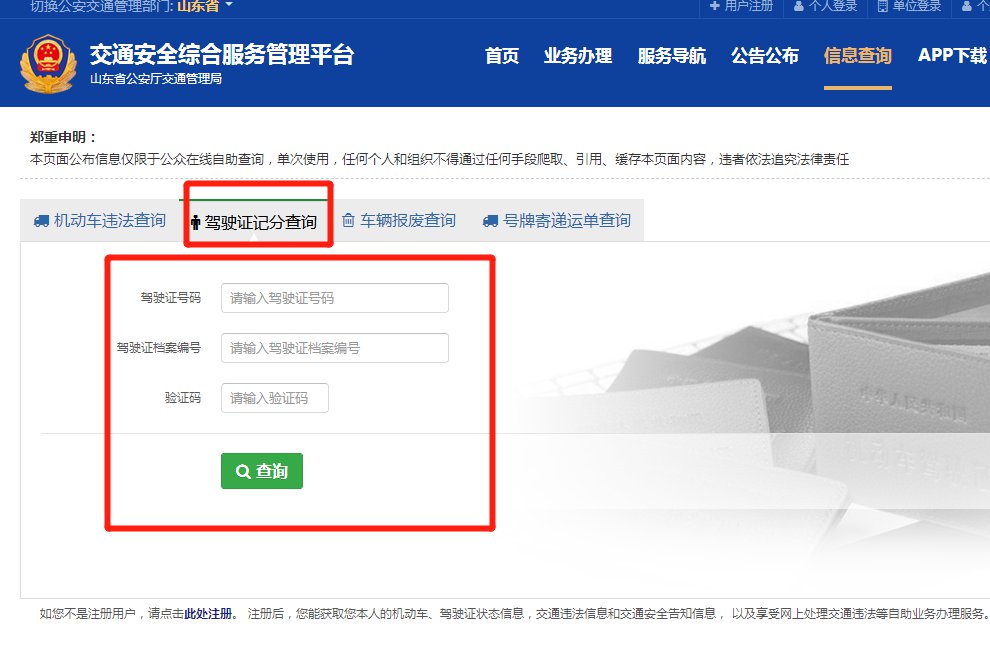Click trash icon on 车辆报废查询 tab
The image size is (990, 658).
(x=348, y=221)
